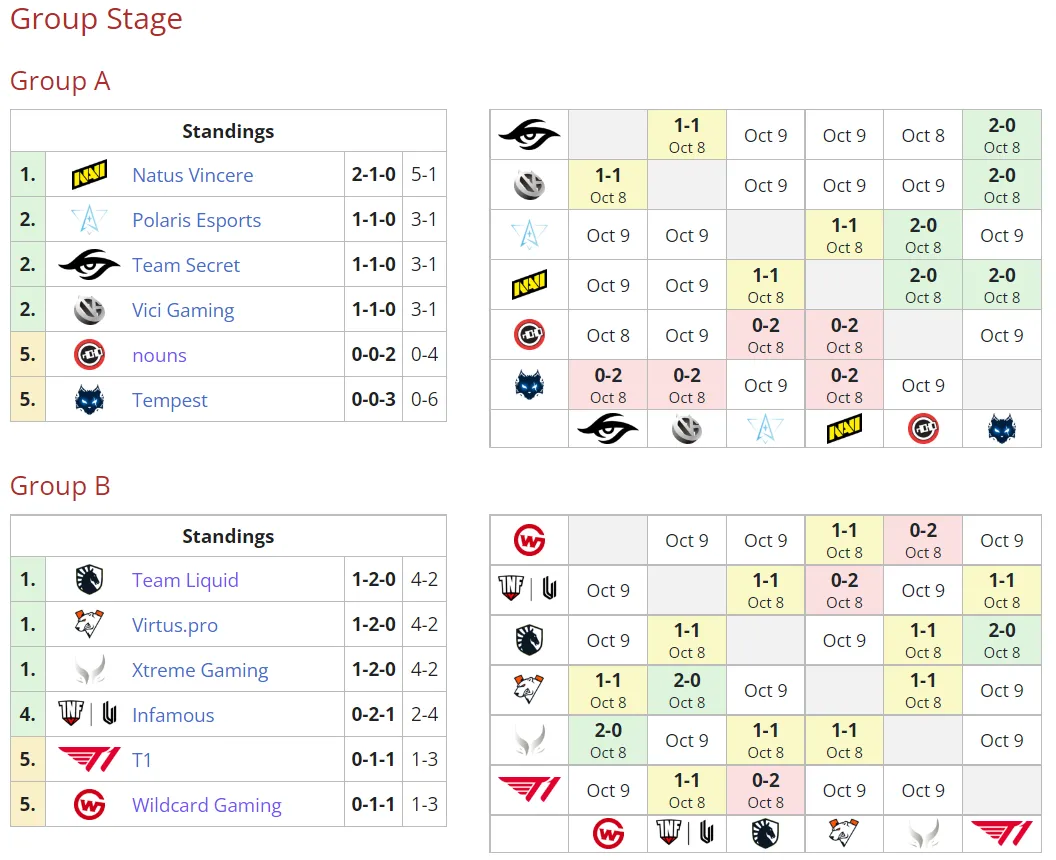Click Polaris Esports logo in Group A standings

89,220
